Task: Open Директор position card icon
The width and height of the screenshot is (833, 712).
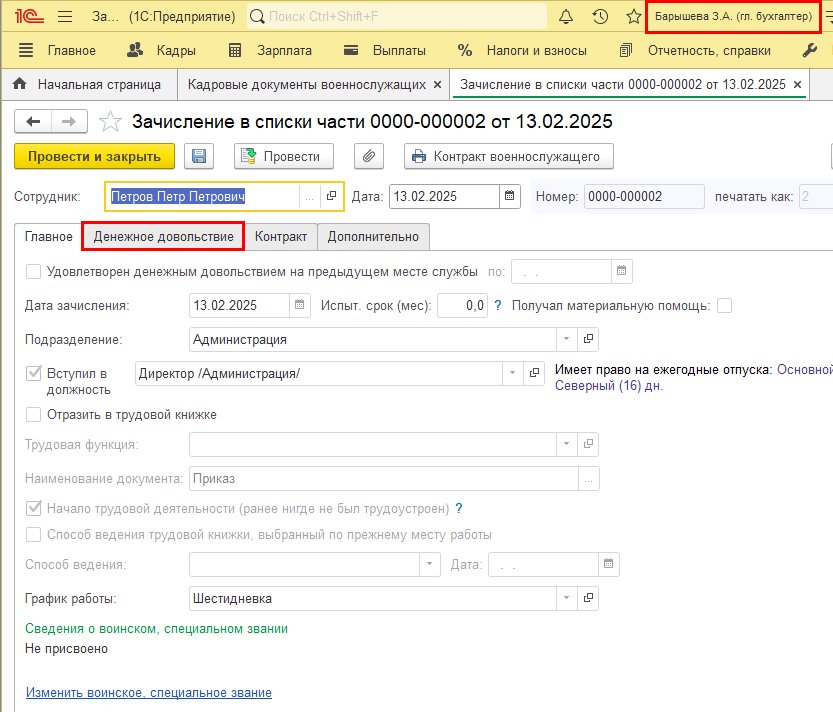Action: tap(534, 373)
